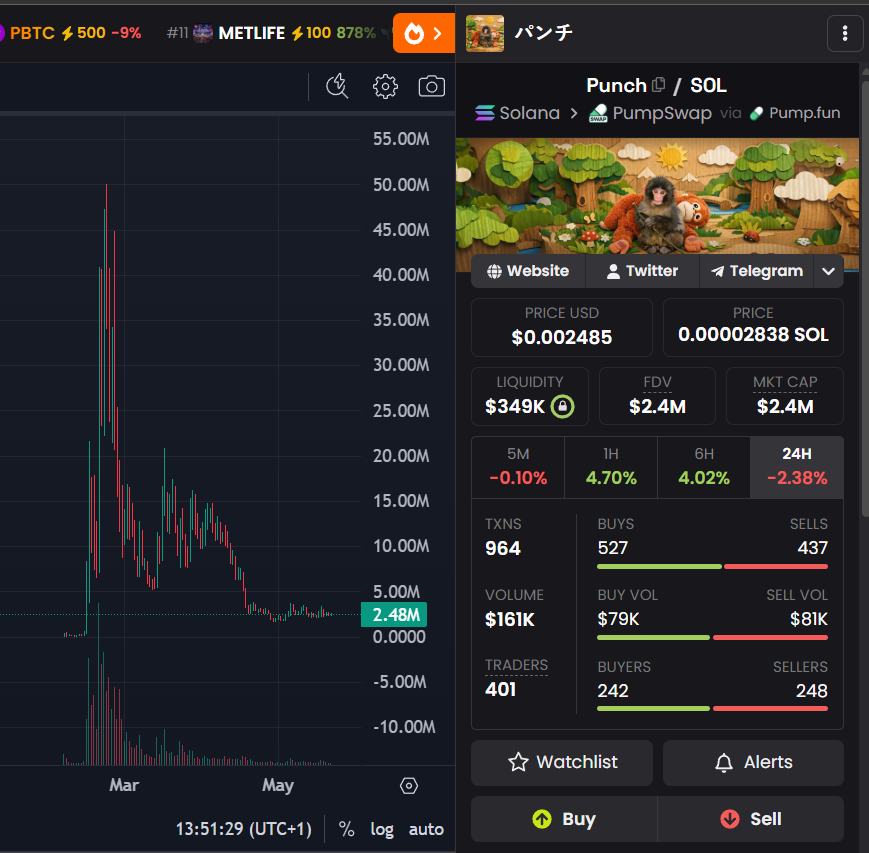Click the PumpSwap logo icon
869x853 pixels.
[598, 113]
